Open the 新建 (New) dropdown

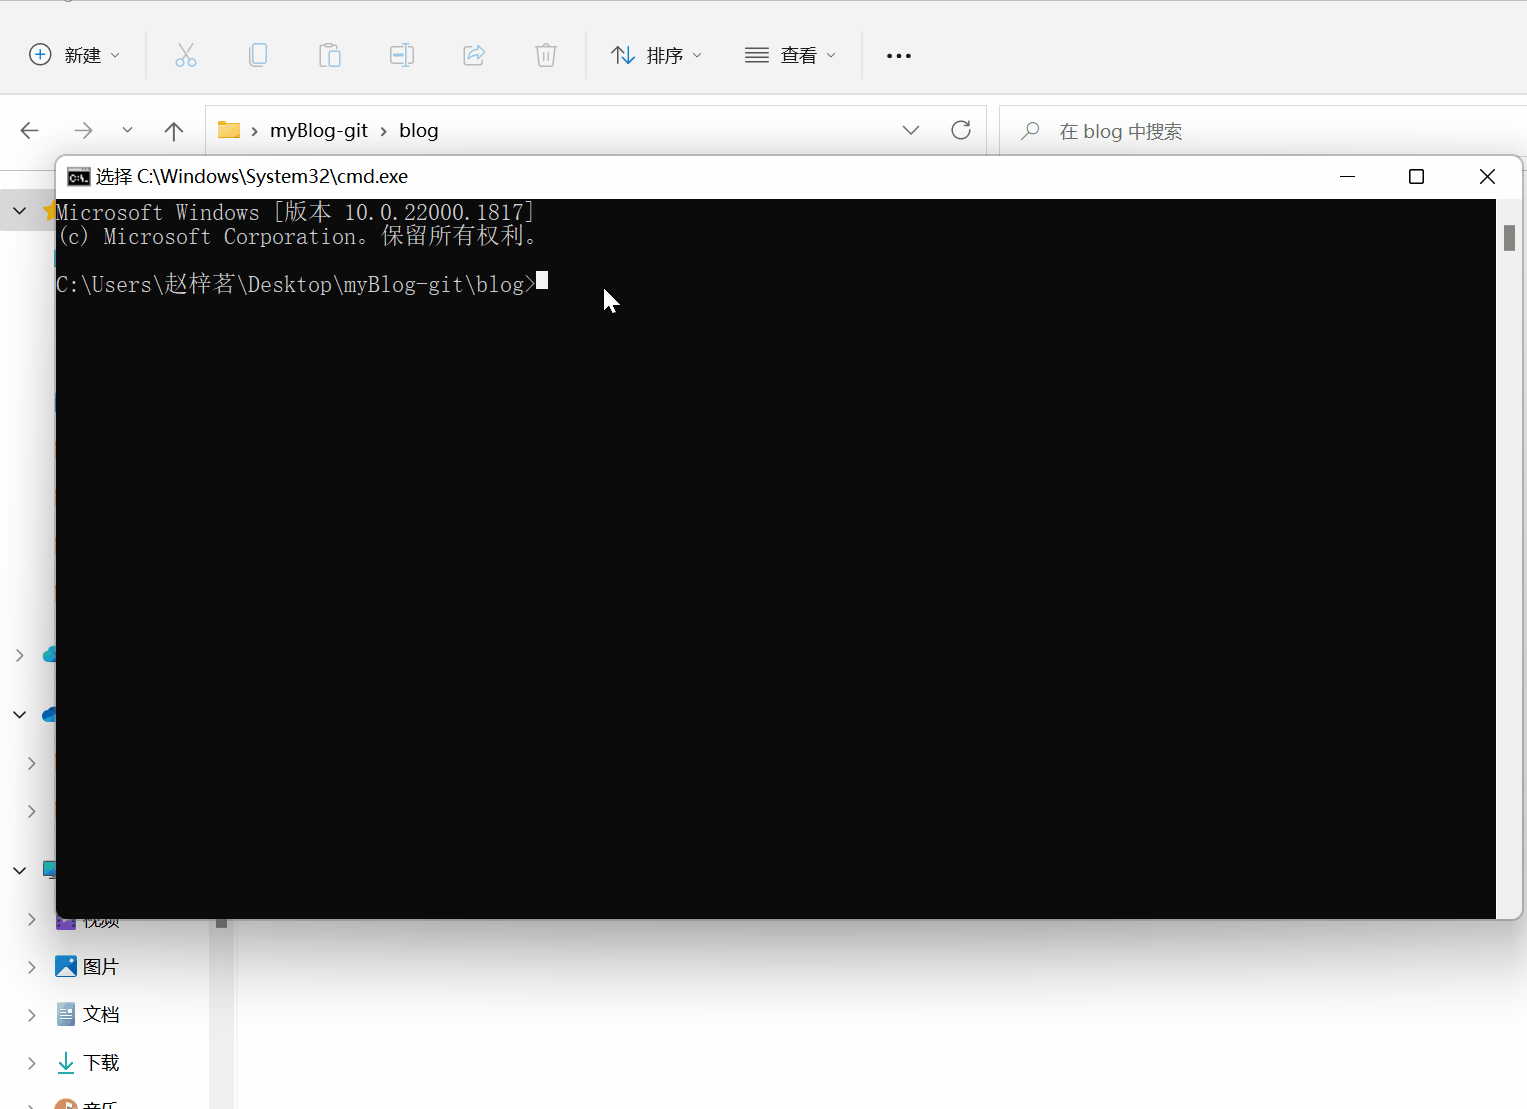point(75,55)
